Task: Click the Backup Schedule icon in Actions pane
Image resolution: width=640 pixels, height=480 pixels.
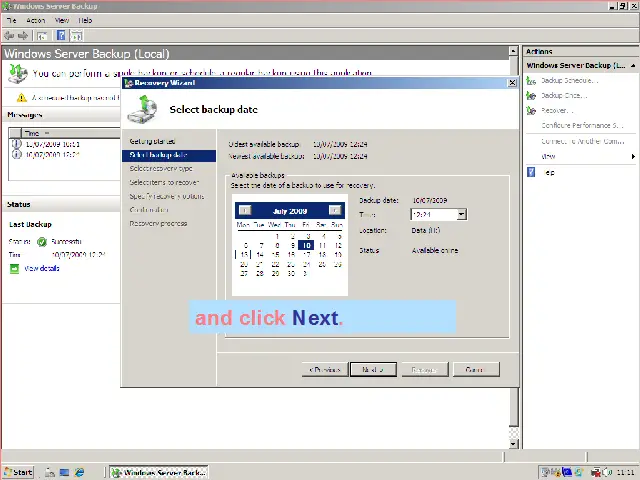Action: [x=531, y=81]
